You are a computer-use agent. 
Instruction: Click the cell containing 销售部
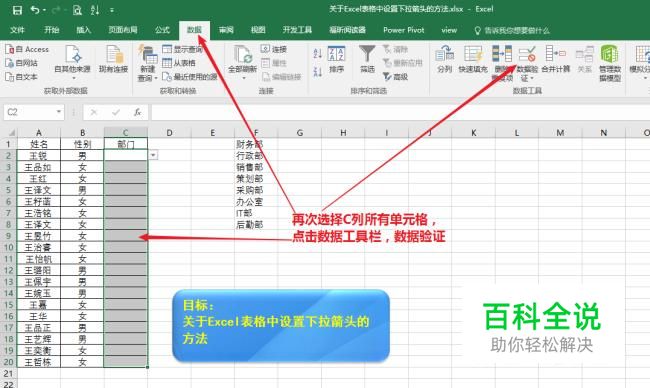256,167
